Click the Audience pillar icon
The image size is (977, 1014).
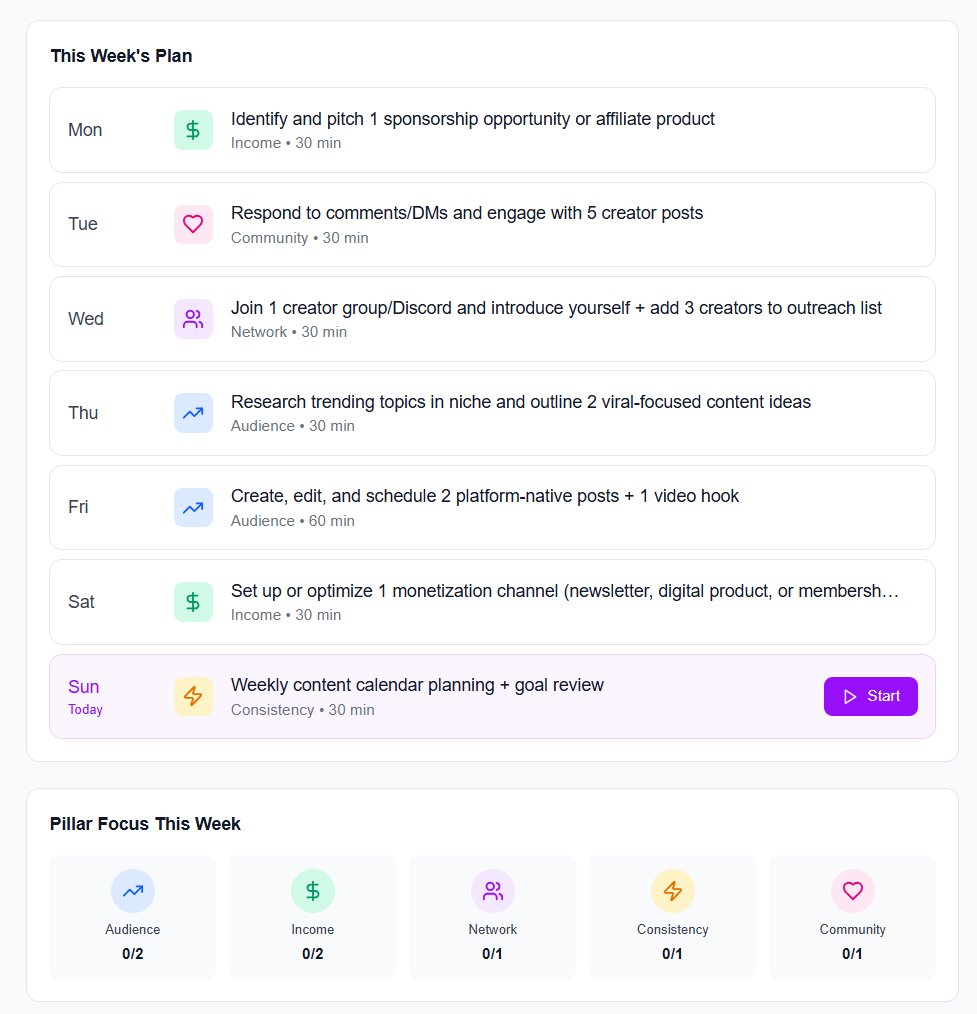click(133, 891)
